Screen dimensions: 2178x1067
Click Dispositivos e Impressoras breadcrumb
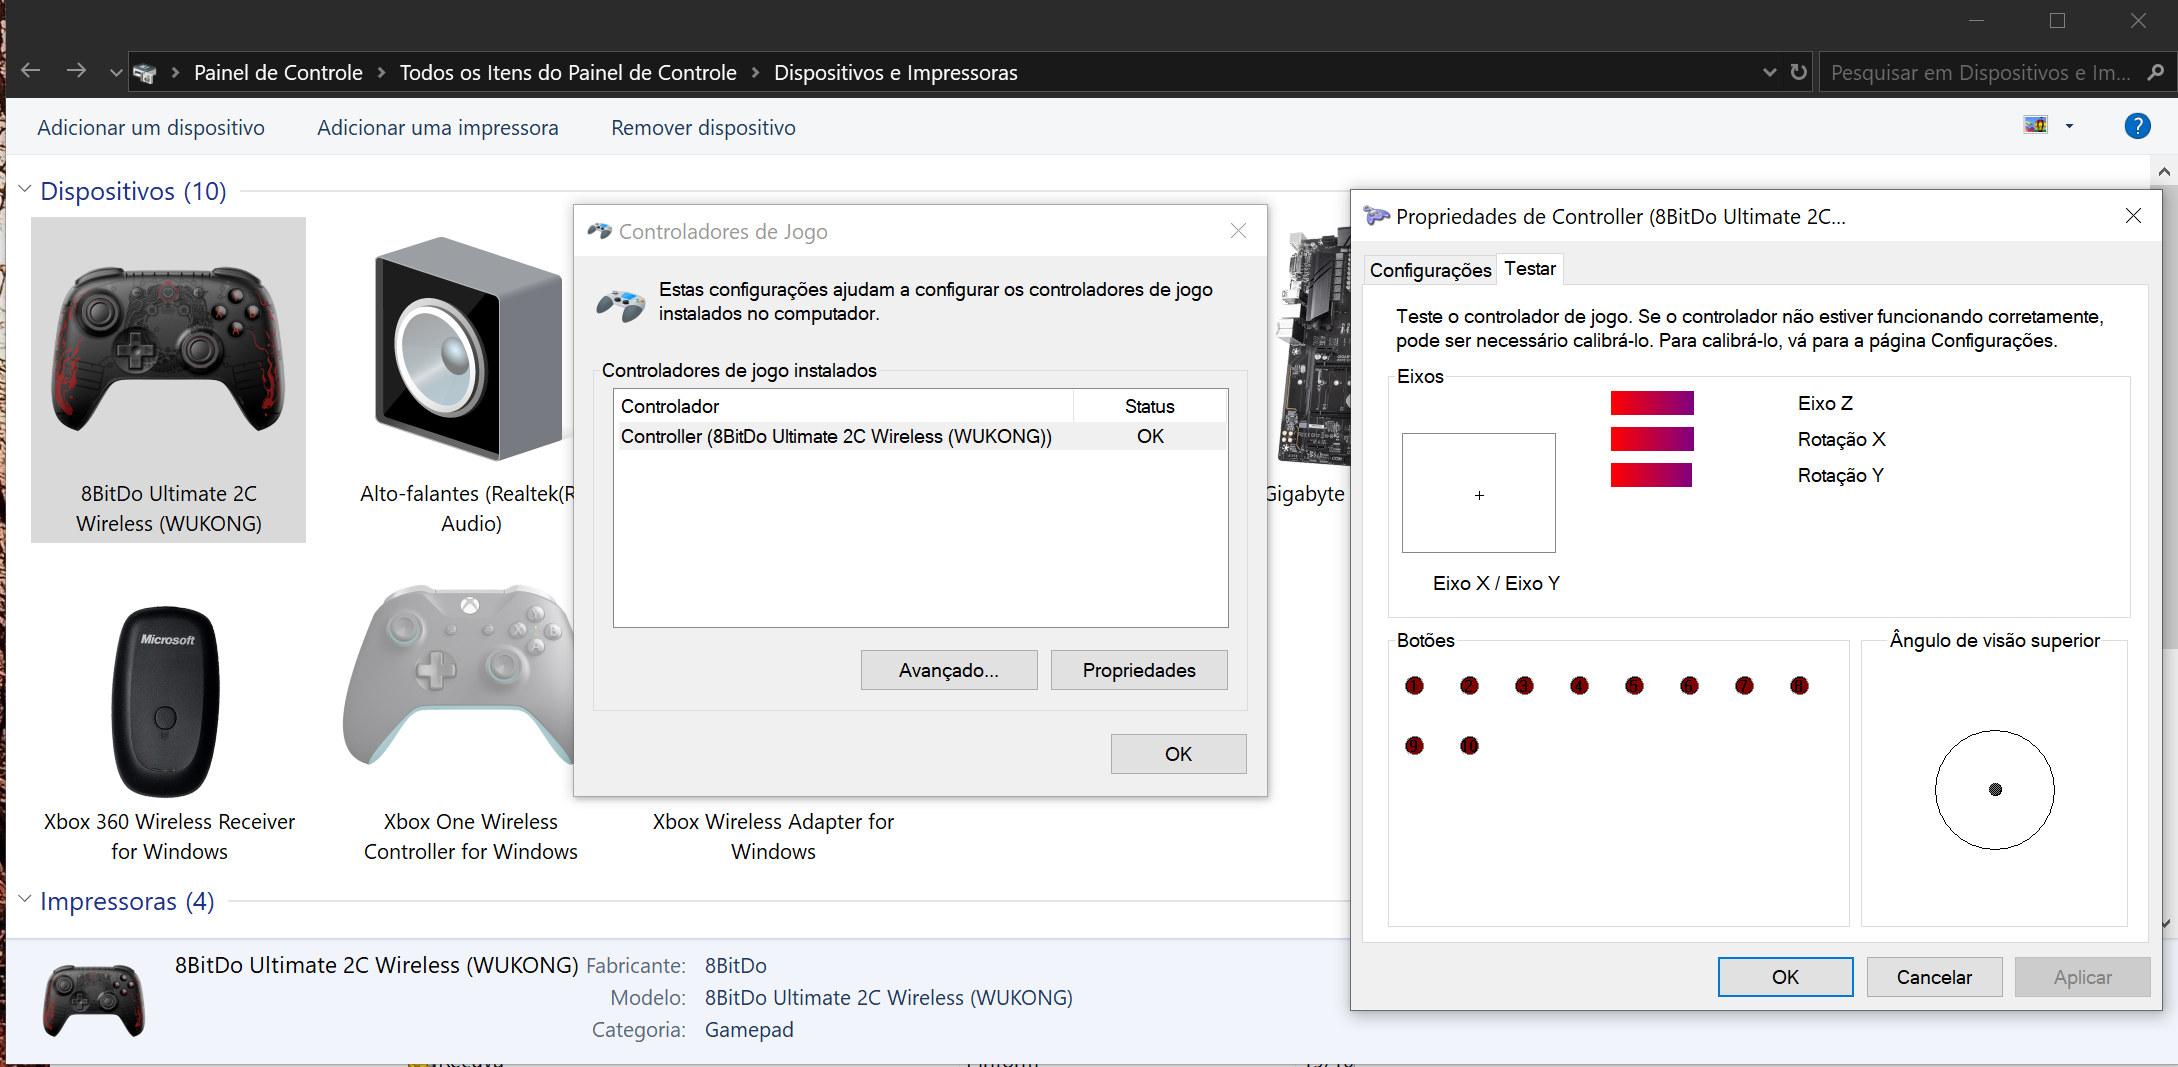[896, 73]
